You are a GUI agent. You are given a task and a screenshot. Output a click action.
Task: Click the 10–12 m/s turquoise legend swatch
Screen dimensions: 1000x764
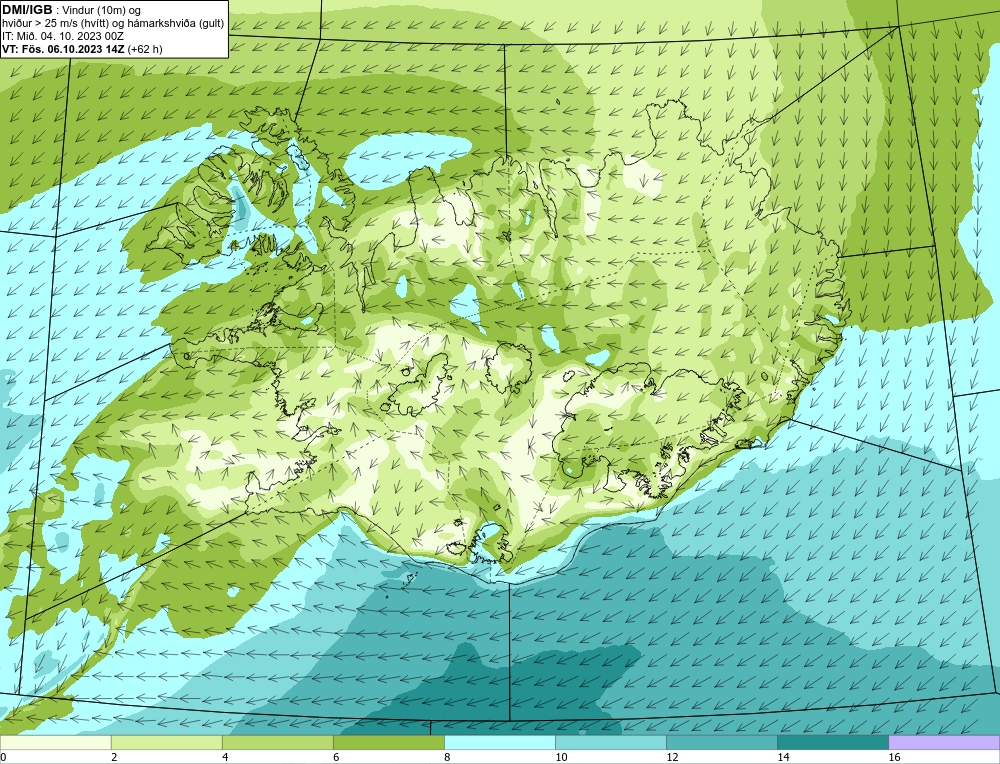point(610,742)
